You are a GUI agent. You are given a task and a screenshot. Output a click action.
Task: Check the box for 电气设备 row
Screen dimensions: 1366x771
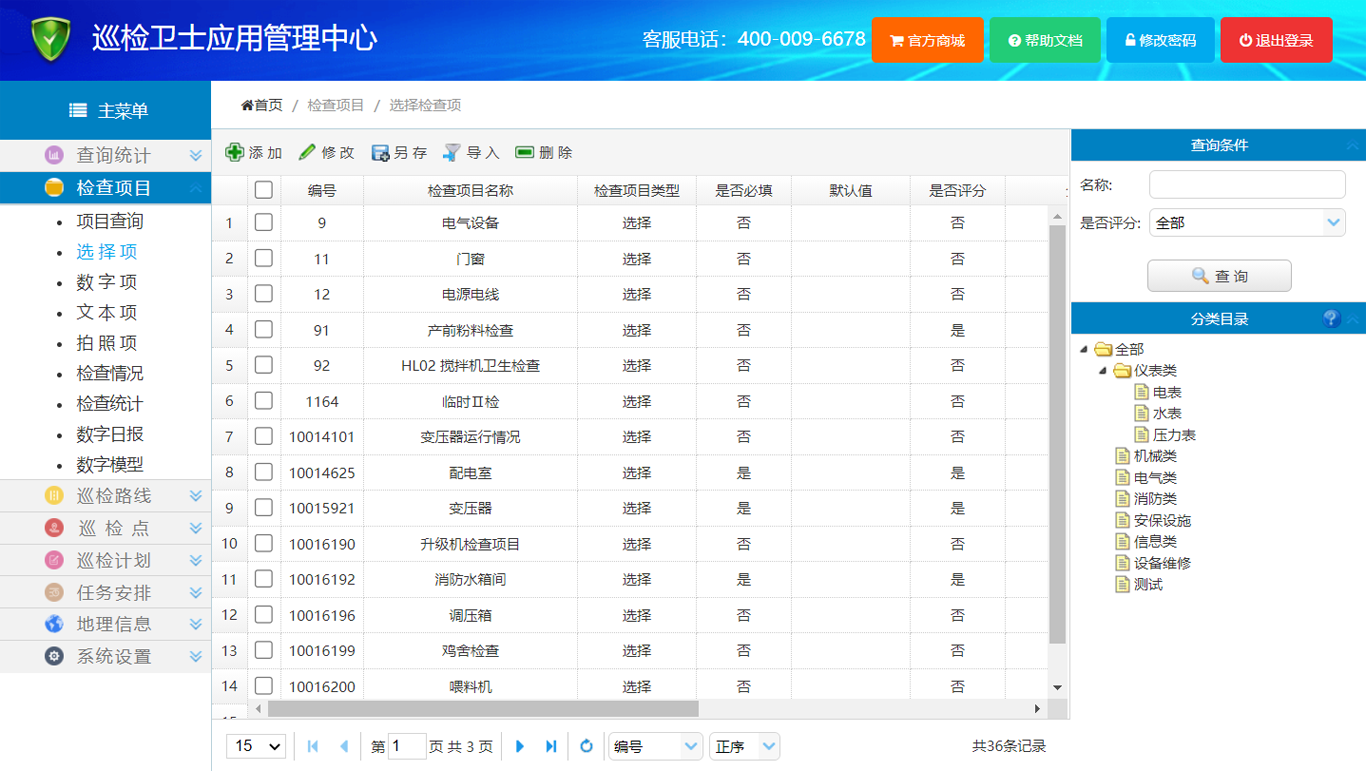[264, 222]
